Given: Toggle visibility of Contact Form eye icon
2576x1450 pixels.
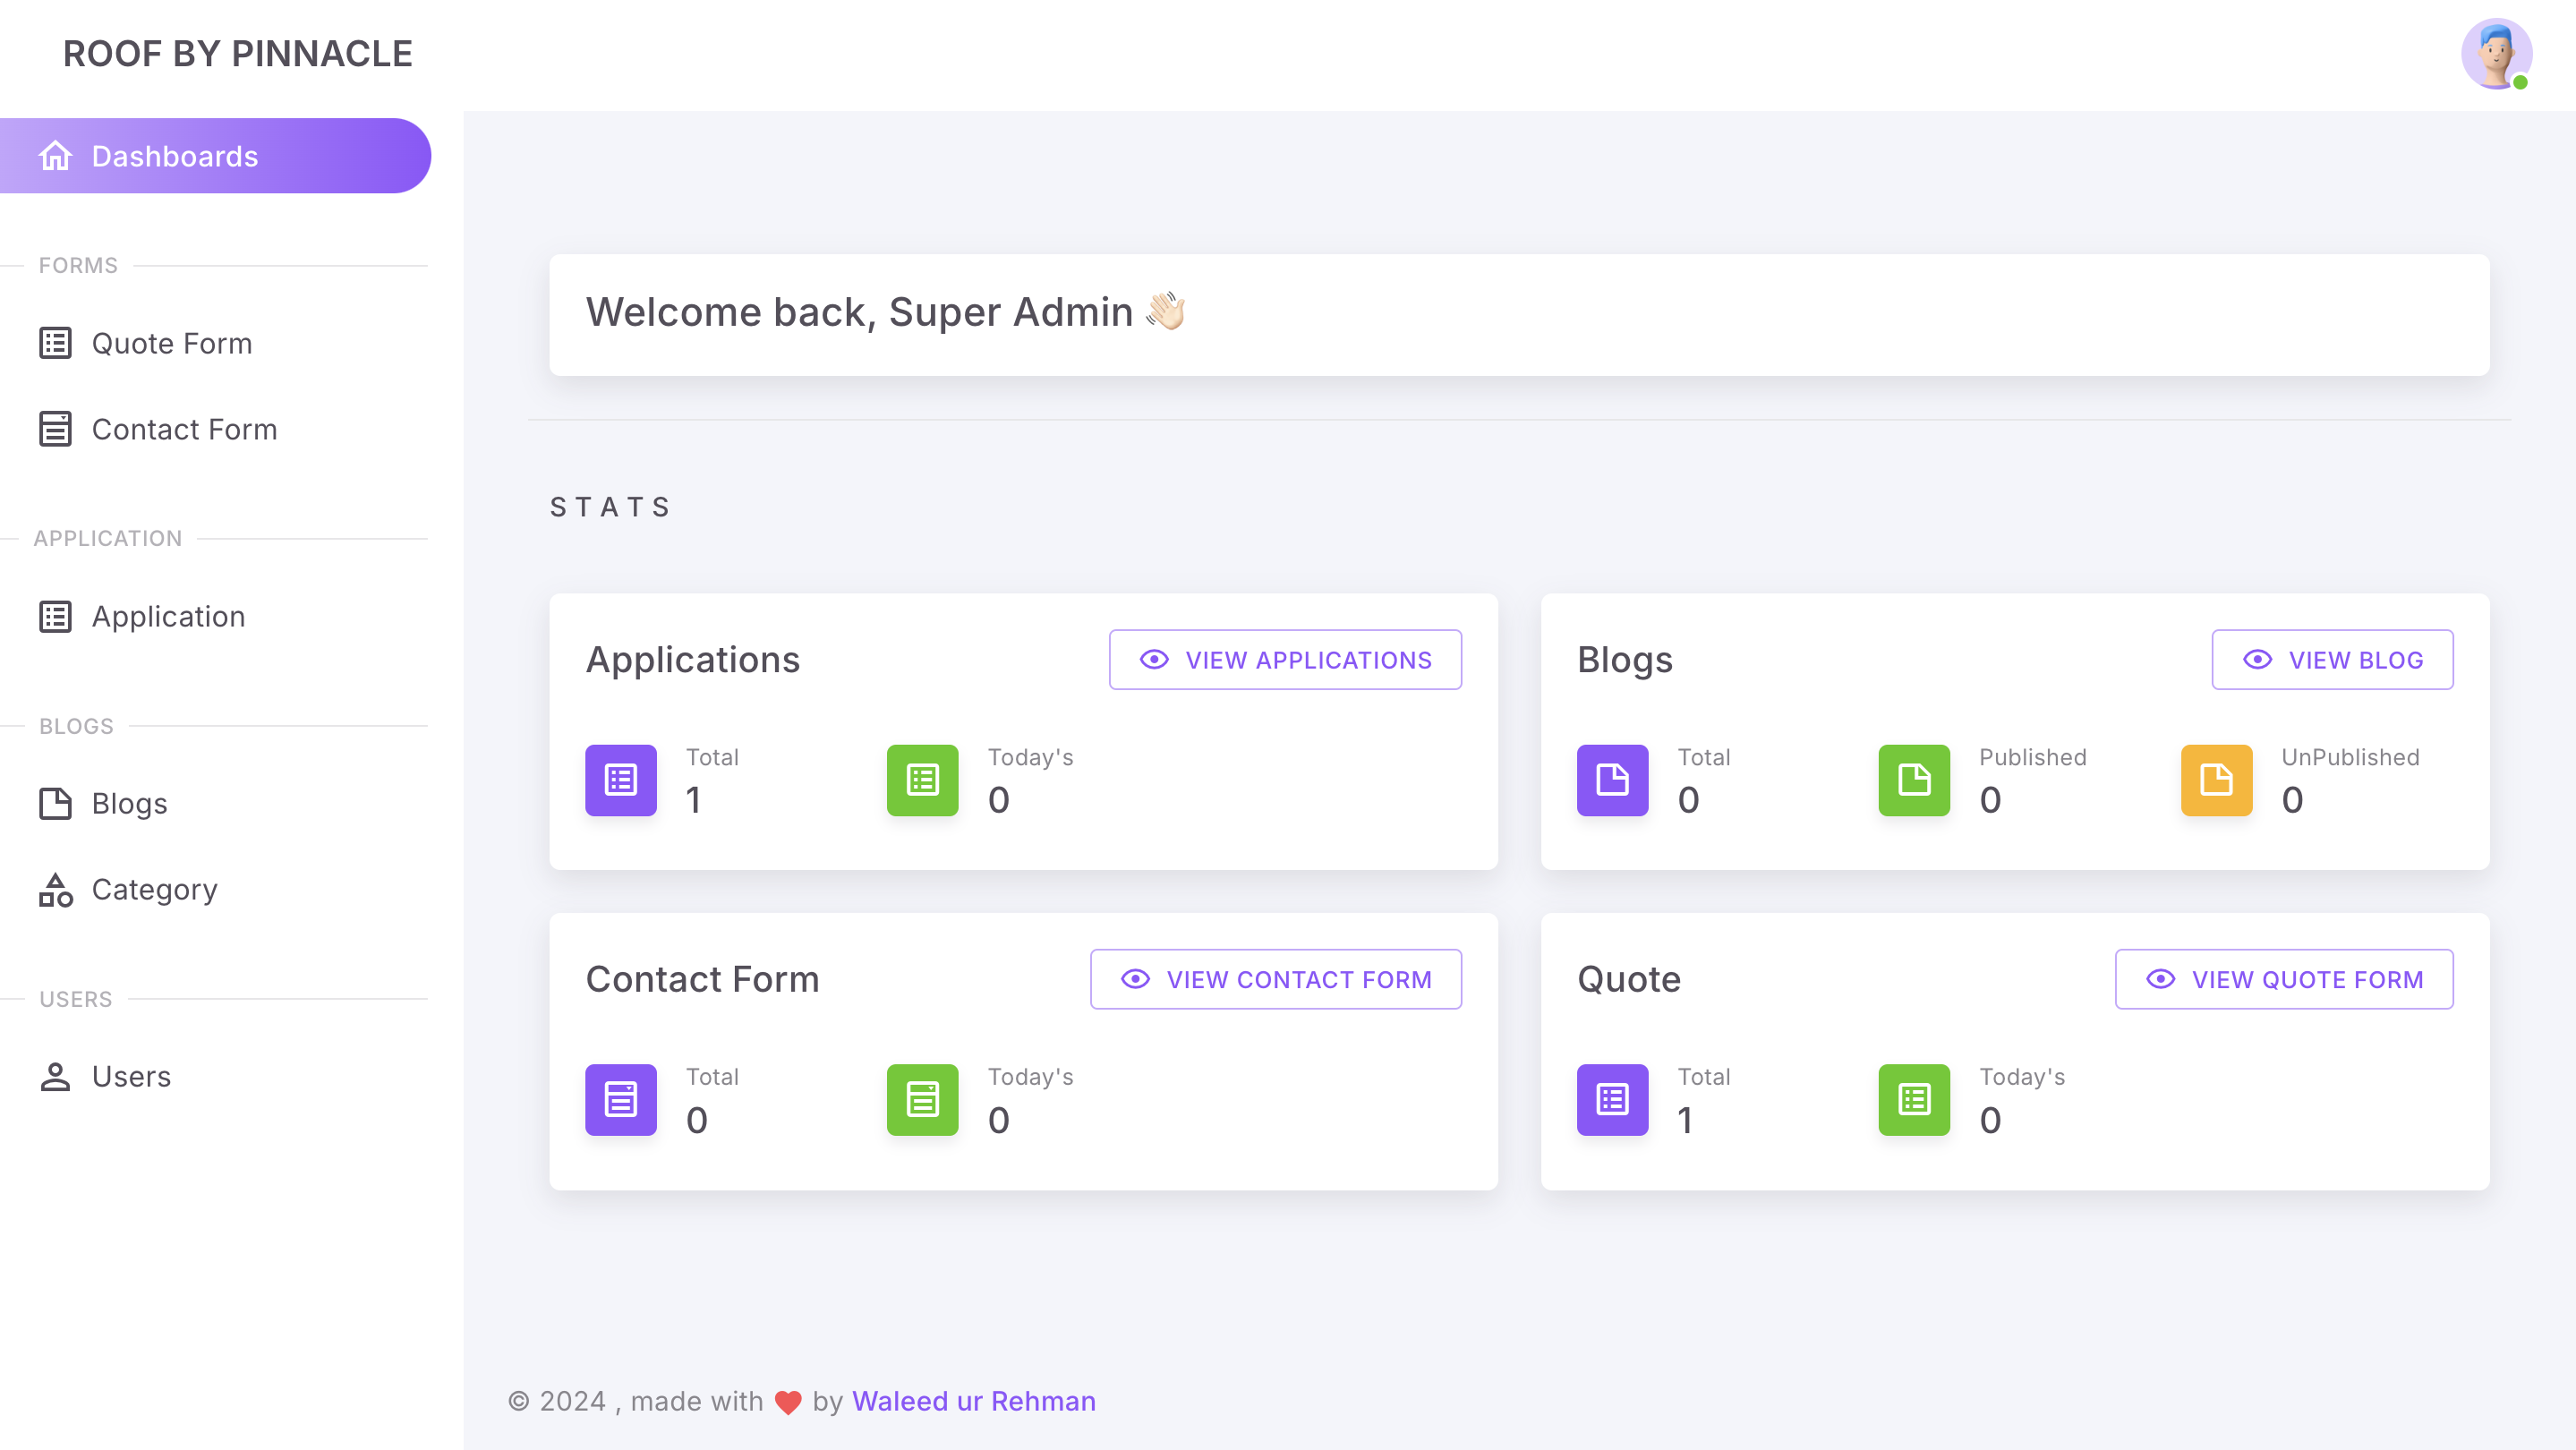Looking at the screenshot, I should [1134, 978].
